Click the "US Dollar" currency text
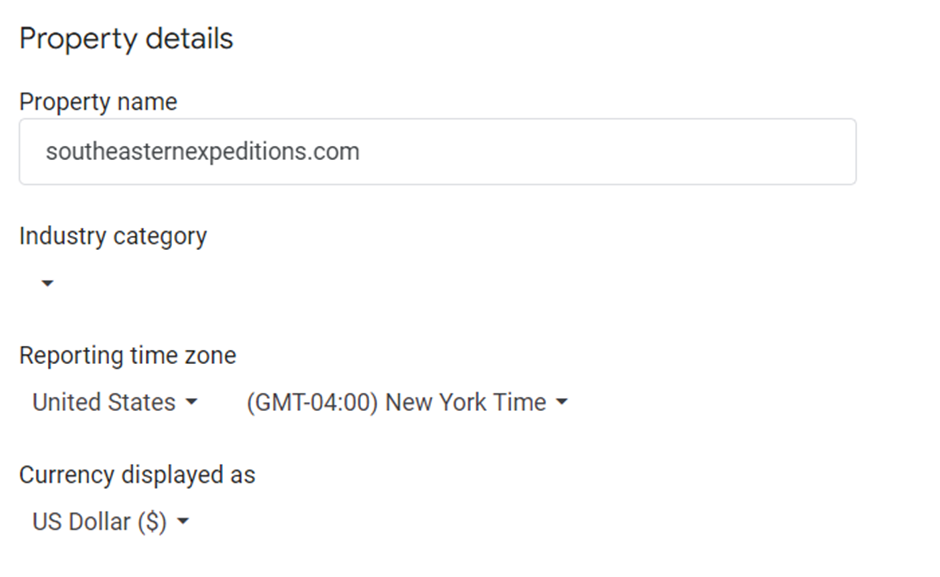This screenshot has width=940, height=577. pos(81,522)
